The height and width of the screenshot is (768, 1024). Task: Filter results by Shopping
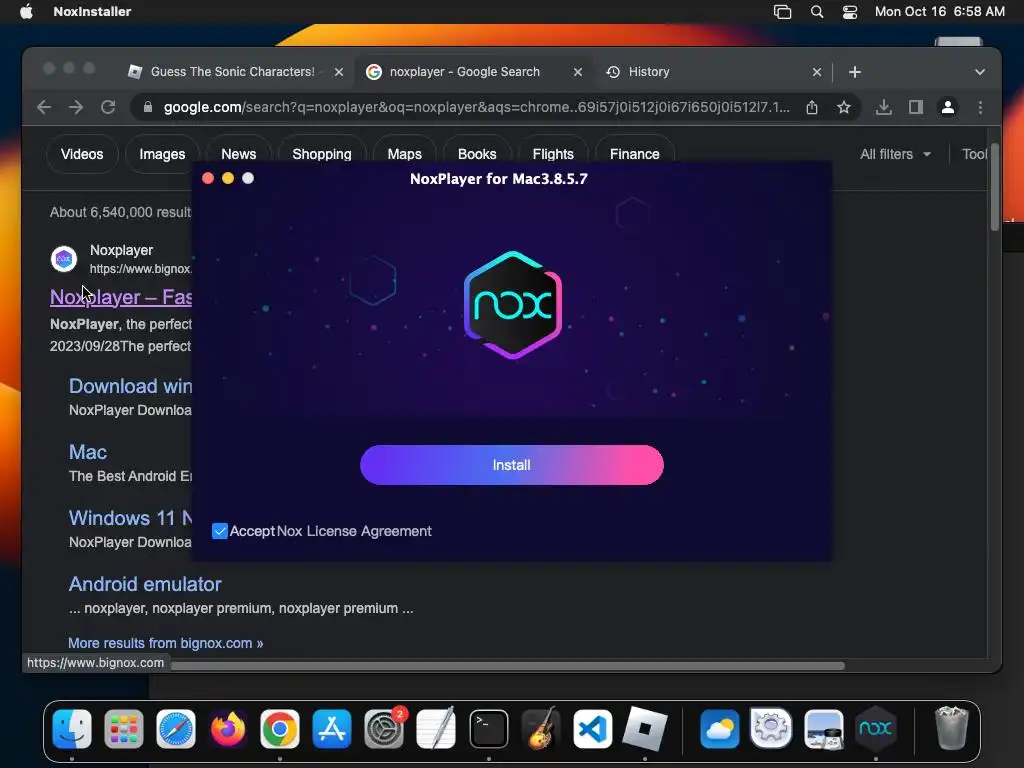point(322,154)
